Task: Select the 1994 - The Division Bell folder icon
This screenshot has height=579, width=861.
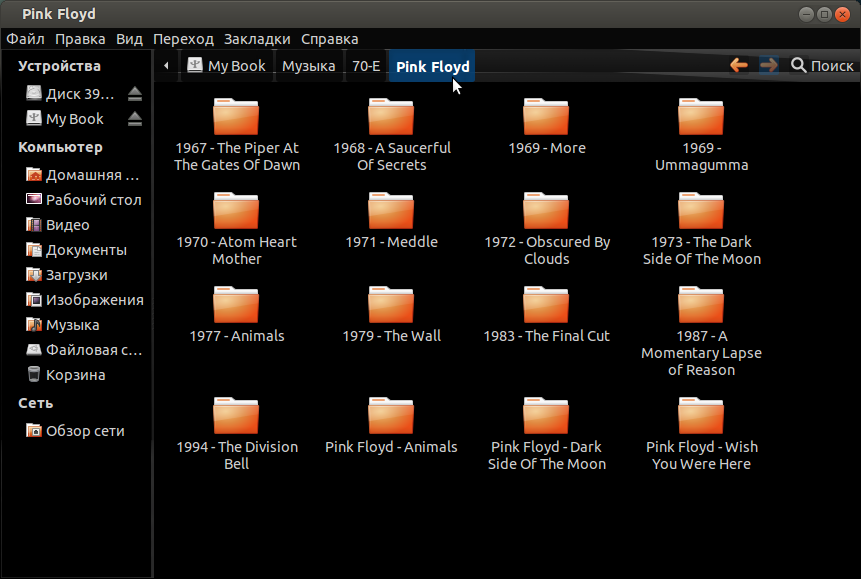Action: (x=236, y=415)
